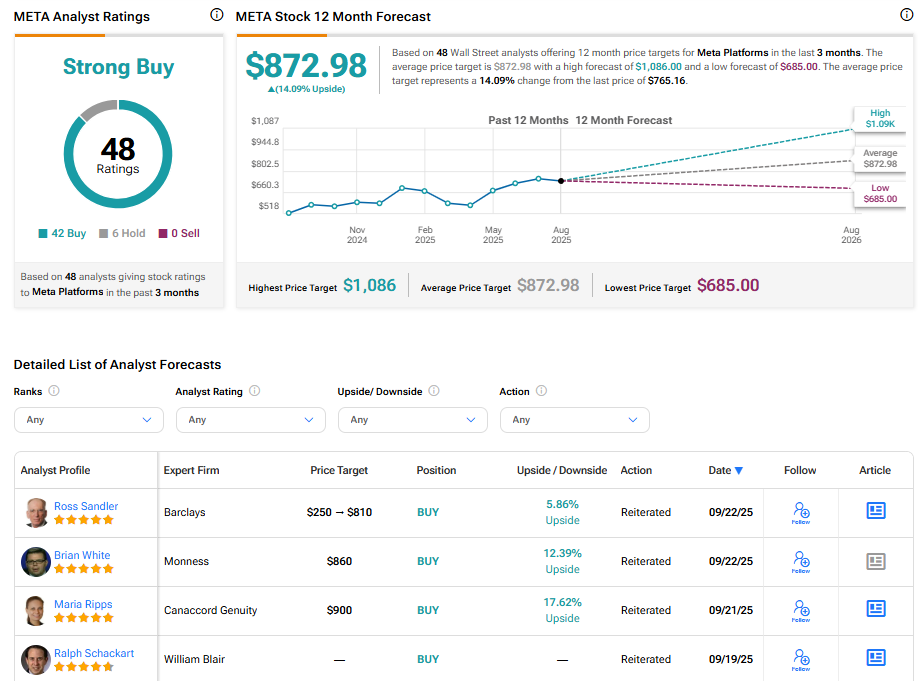Follow analyst Ralph Schackart
This screenshot has height=681, width=918.
pos(801,660)
